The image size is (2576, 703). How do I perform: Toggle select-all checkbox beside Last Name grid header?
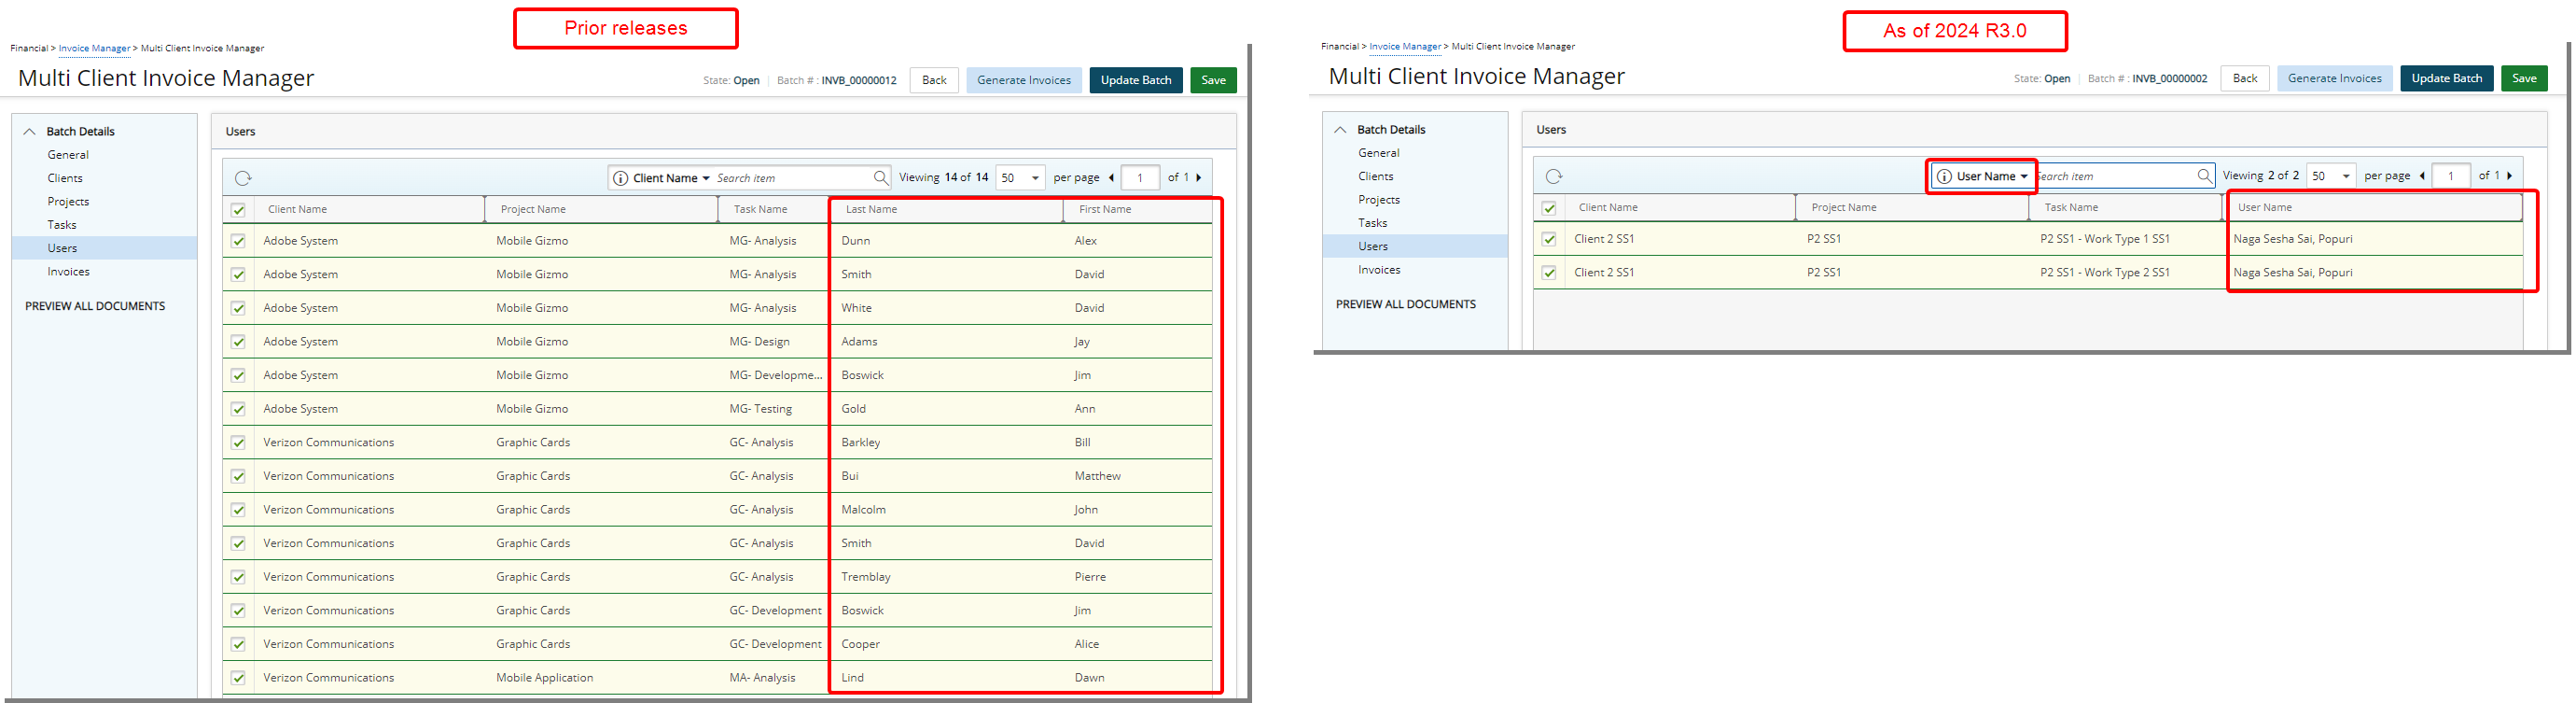[238, 210]
